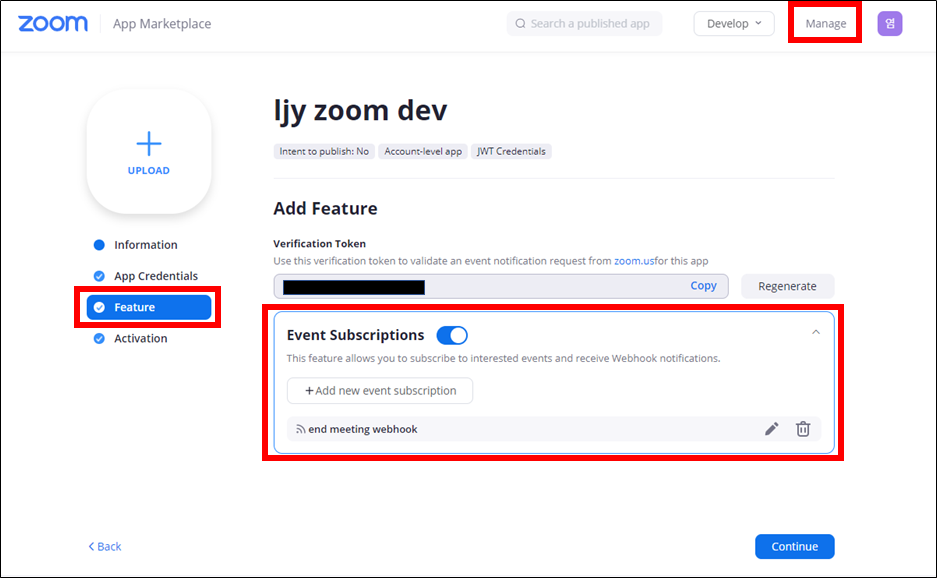
Task: Go to the Manage page
Action: 825,23
